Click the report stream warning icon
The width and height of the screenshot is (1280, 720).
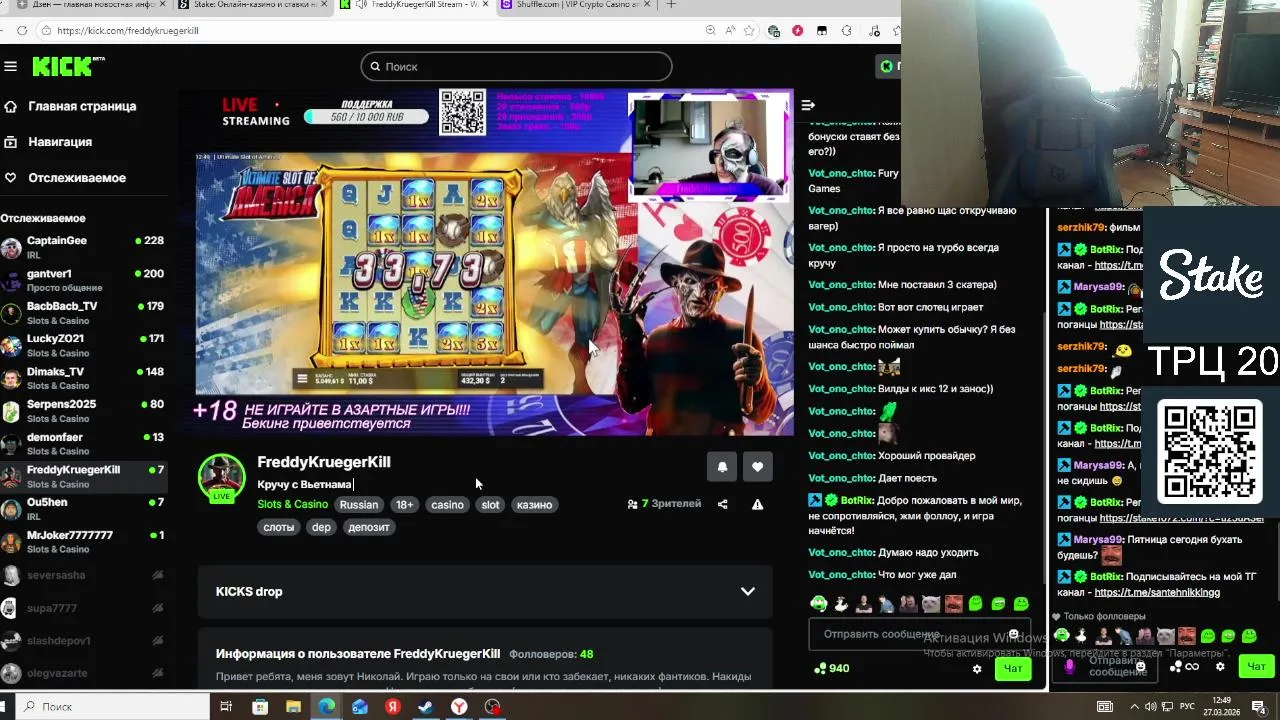[x=757, y=504]
